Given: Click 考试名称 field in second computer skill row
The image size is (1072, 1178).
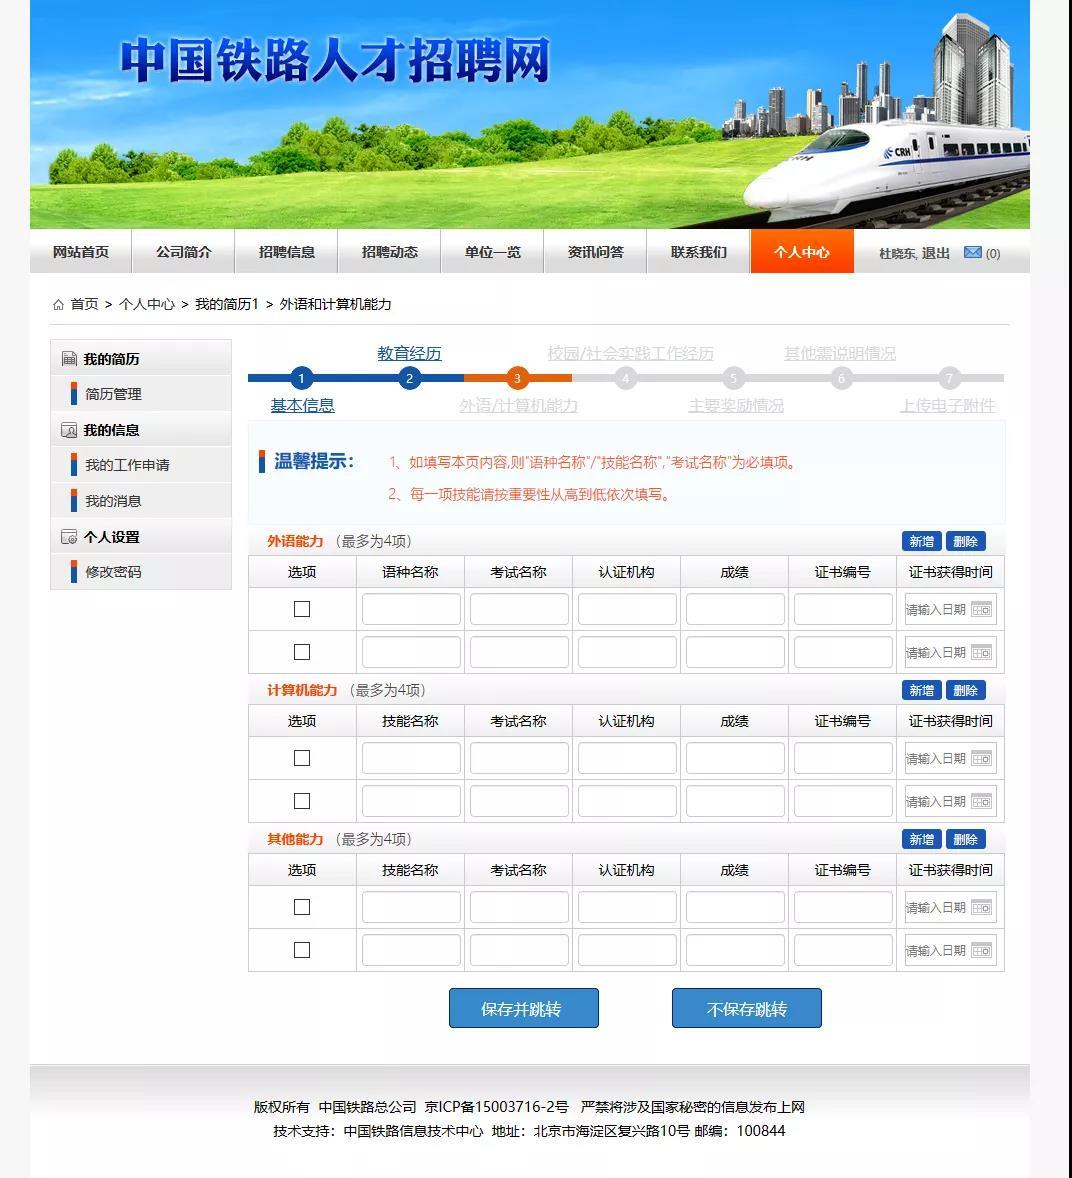Looking at the screenshot, I should (519, 802).
